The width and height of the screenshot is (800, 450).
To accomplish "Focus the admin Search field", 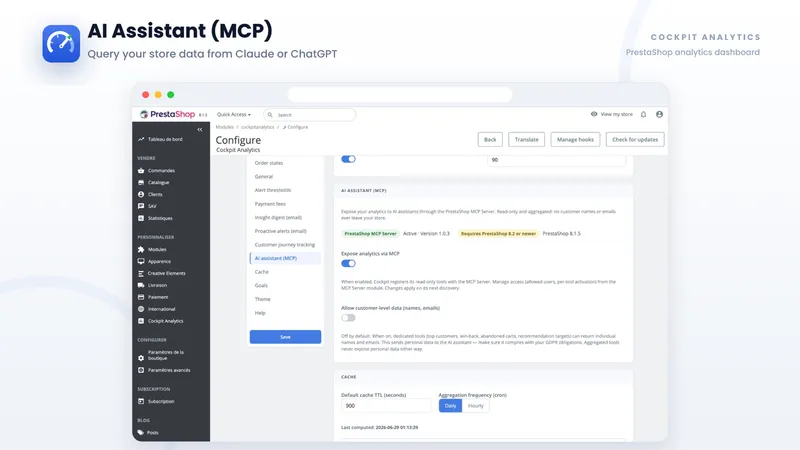I will coord(309,115).
